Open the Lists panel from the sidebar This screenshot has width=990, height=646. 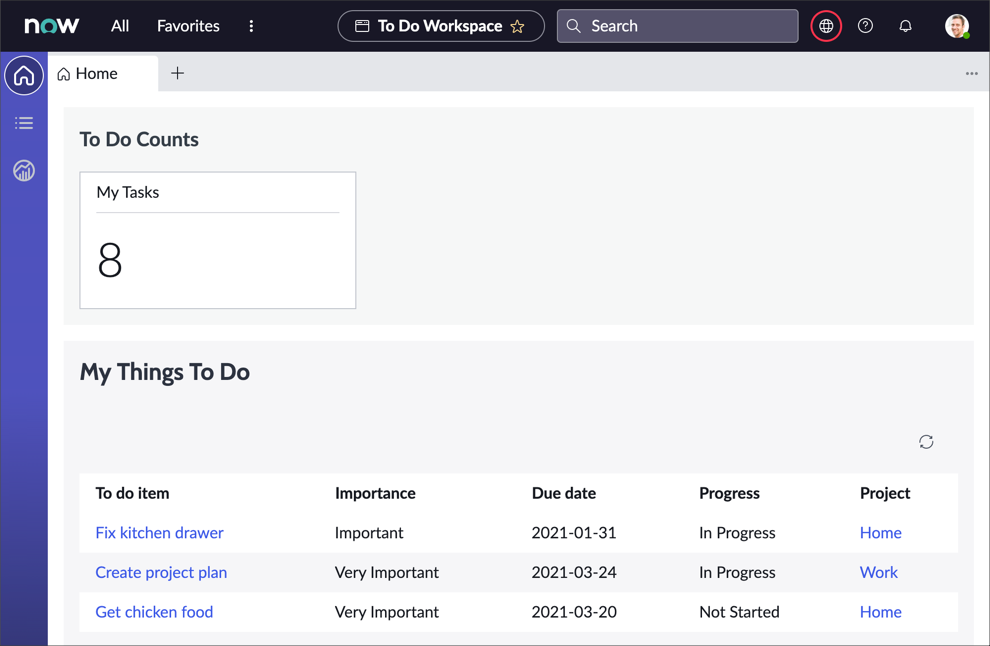23,122
